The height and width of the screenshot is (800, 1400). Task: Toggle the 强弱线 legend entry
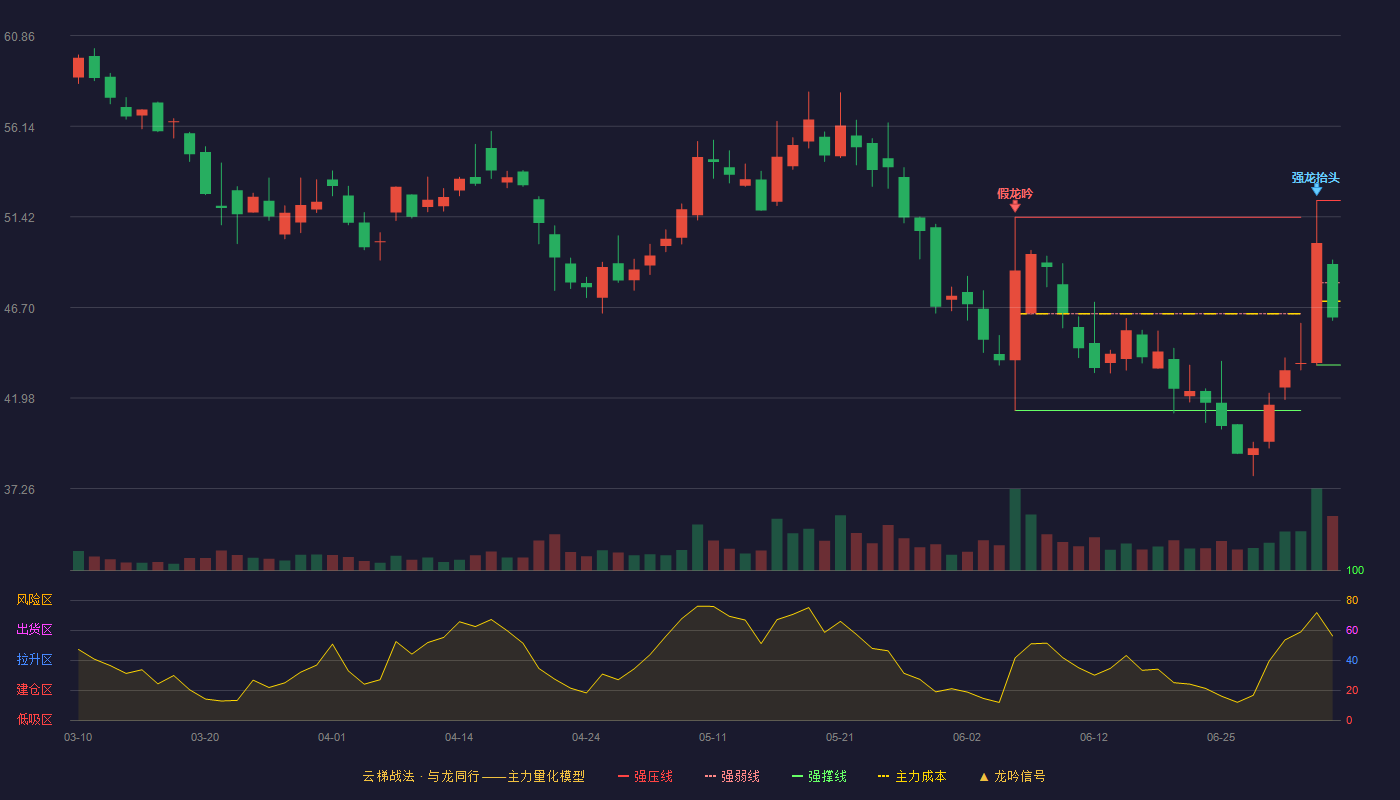pos(732,776)
